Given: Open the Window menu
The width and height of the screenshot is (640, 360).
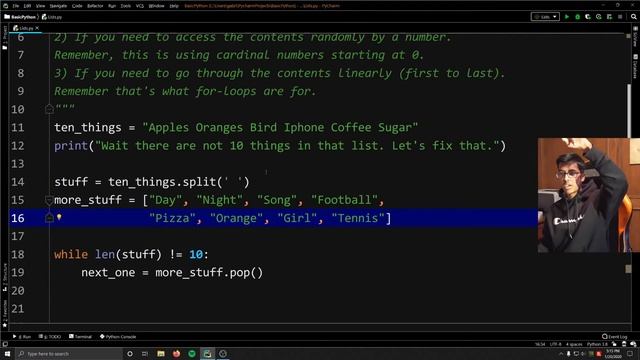Looking at the screenshot, I should click(x=156, y=6).
